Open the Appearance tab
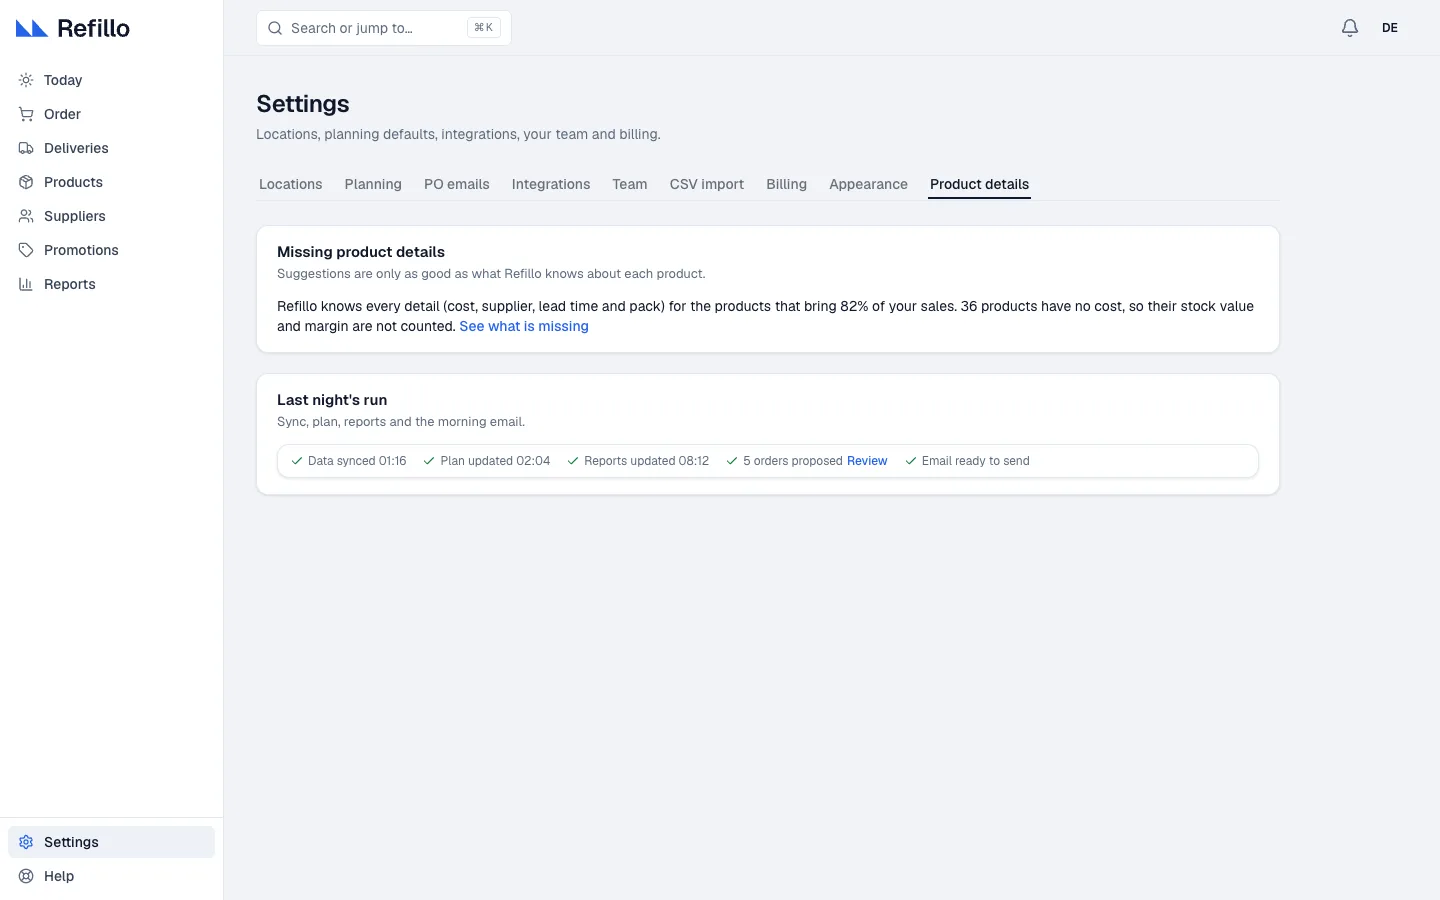This screenshot has height=900, width=1440. [868, 184]
